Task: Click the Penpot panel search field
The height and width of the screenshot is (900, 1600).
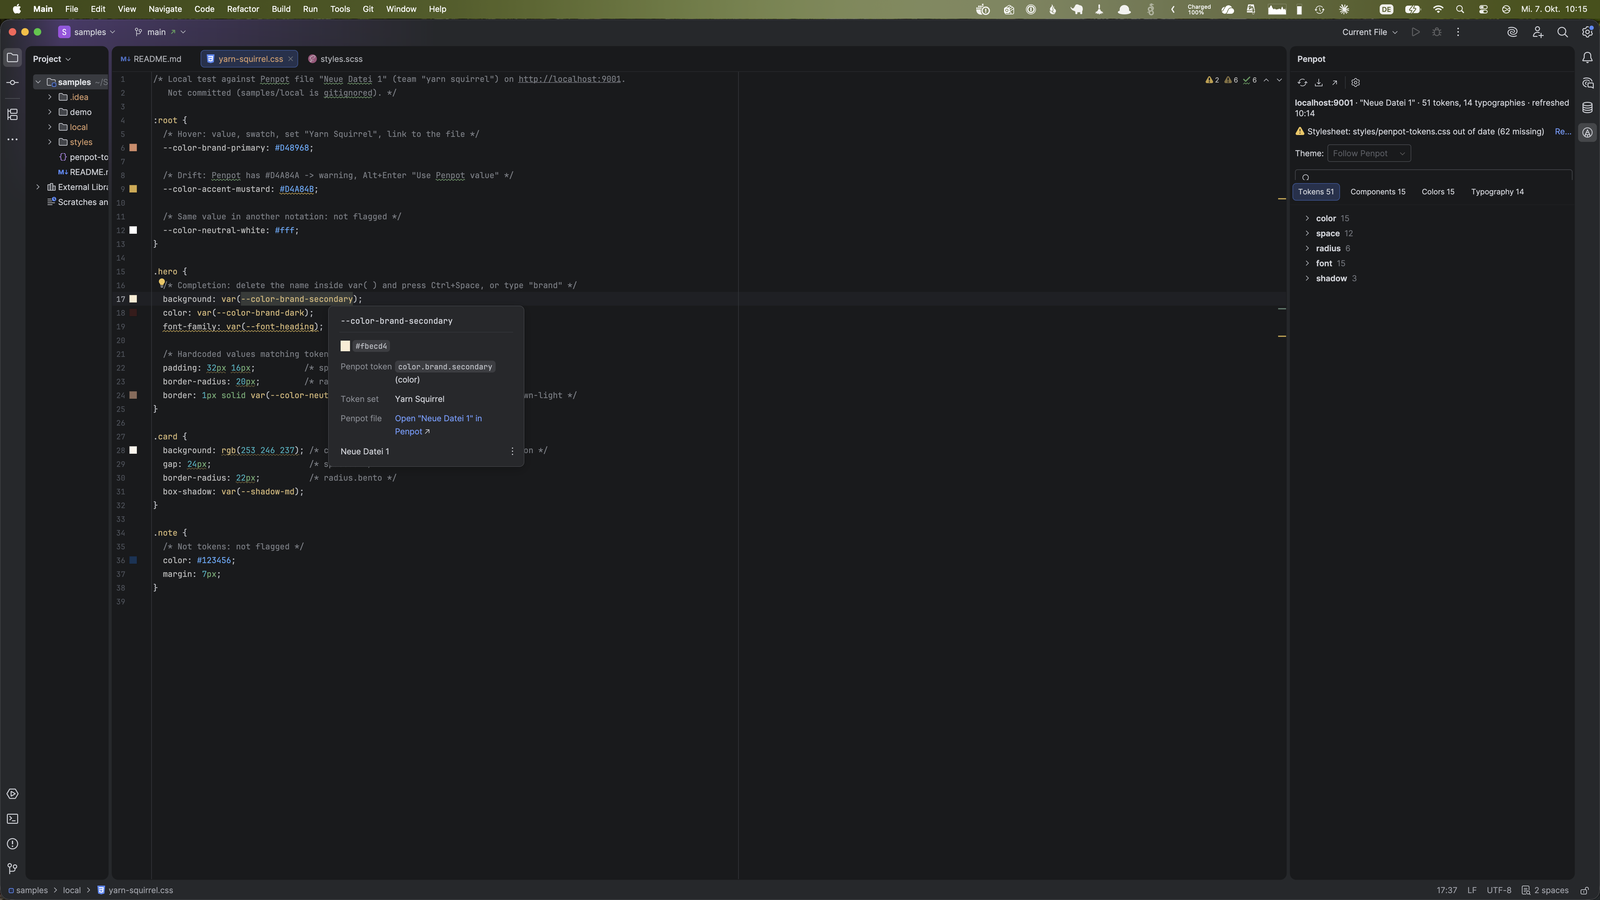Action: (x=1433, y=176)
